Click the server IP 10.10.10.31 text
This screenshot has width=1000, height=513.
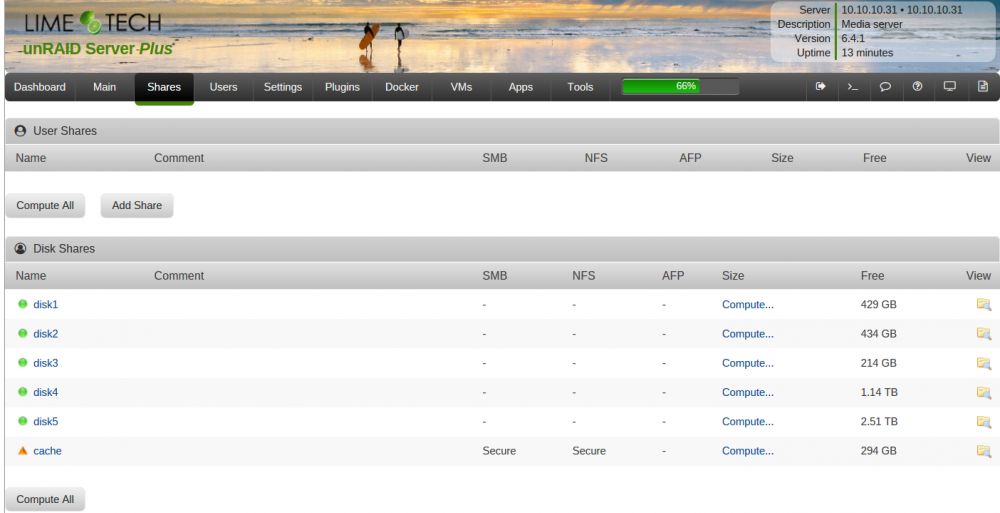[x=902, y=10]
